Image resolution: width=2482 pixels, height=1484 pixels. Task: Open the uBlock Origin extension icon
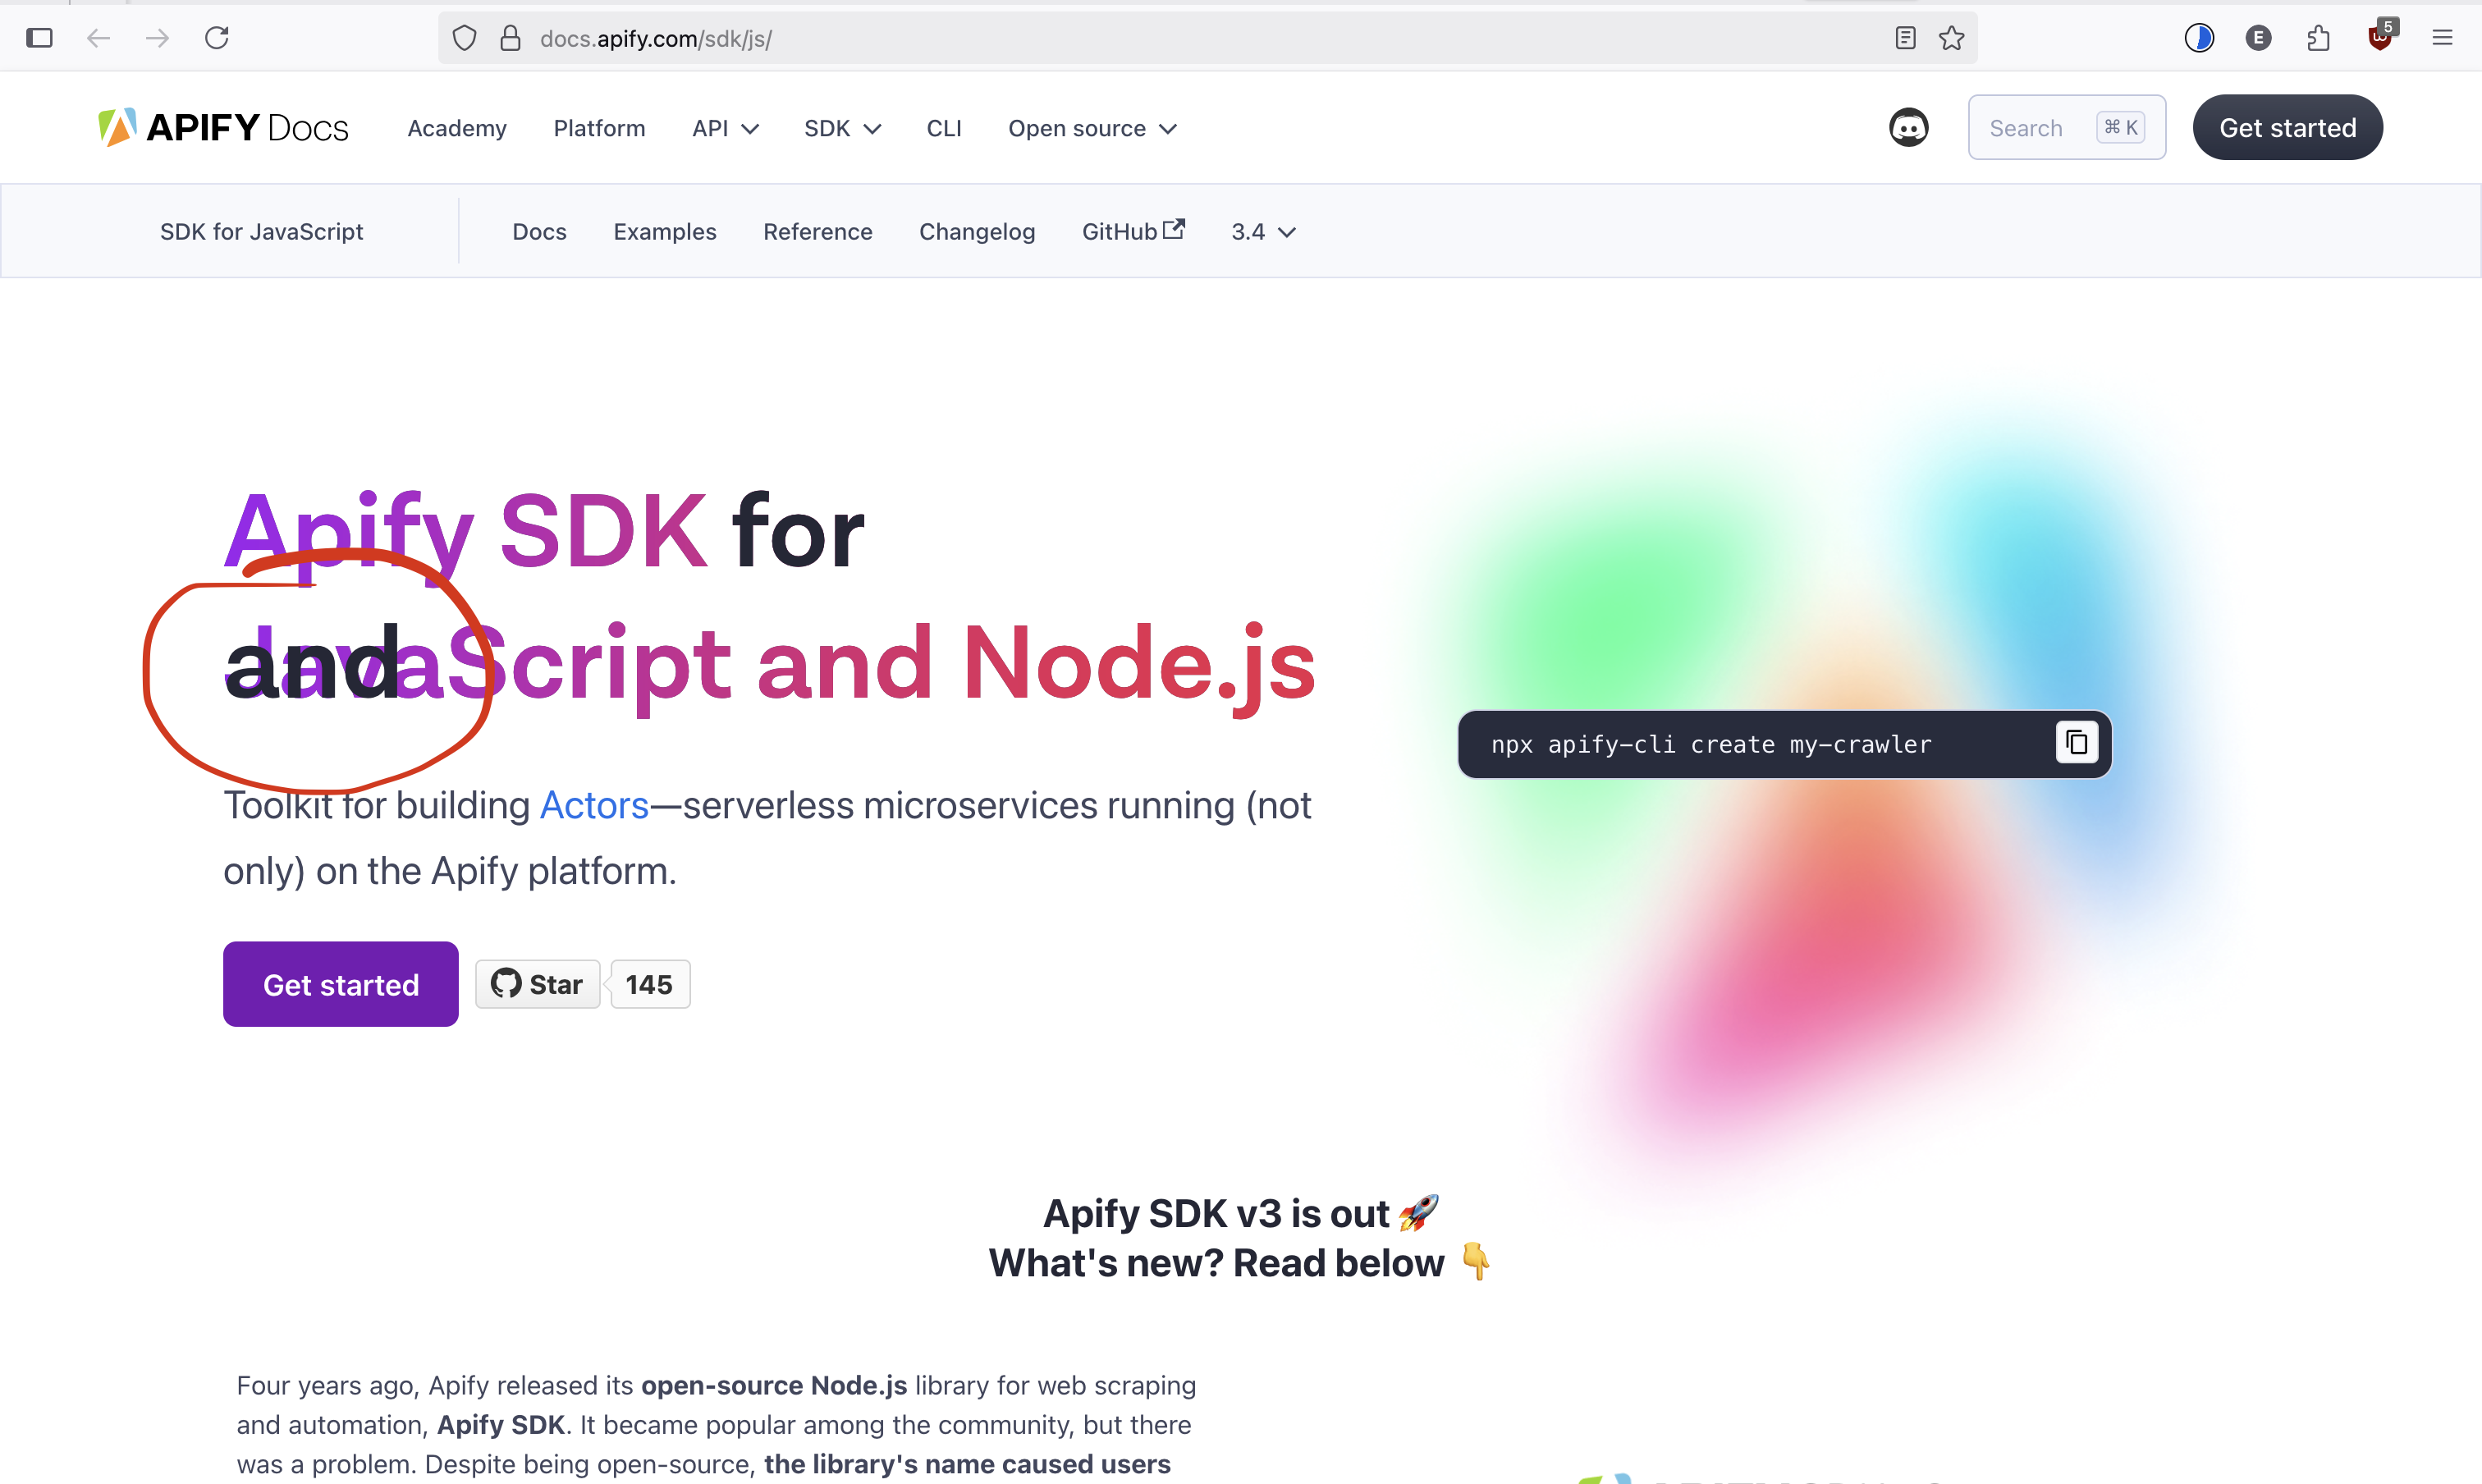pyautogui.click(x=2381, y=36)
